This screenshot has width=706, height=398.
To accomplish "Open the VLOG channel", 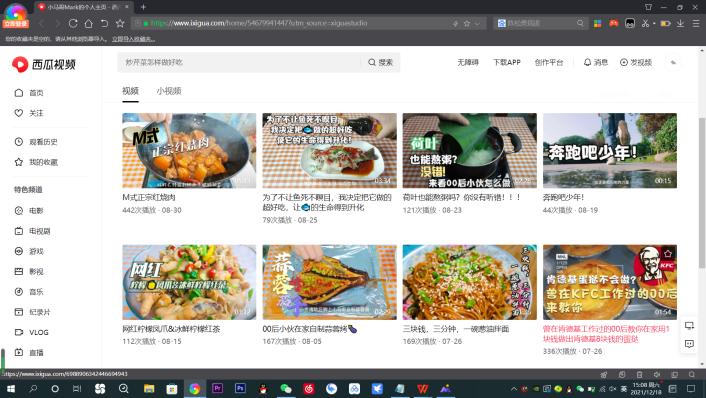I will pos(32,332).
